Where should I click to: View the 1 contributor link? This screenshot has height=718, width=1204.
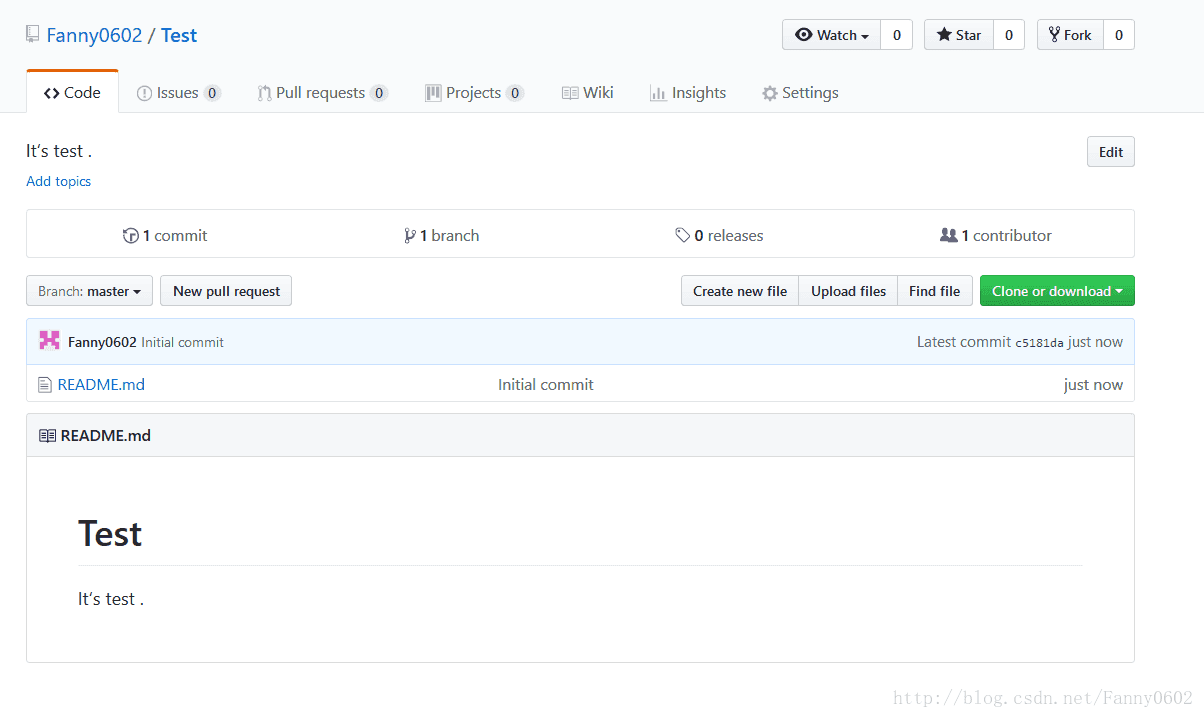click(x=996, y=236)
